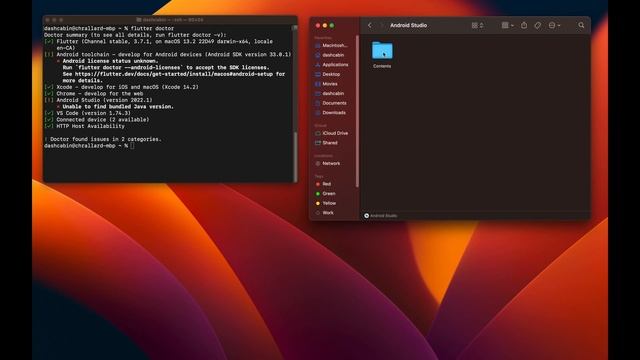Zoom the Finder window with green button
This screenshot has height=360, width=640.
coord(332,25)
